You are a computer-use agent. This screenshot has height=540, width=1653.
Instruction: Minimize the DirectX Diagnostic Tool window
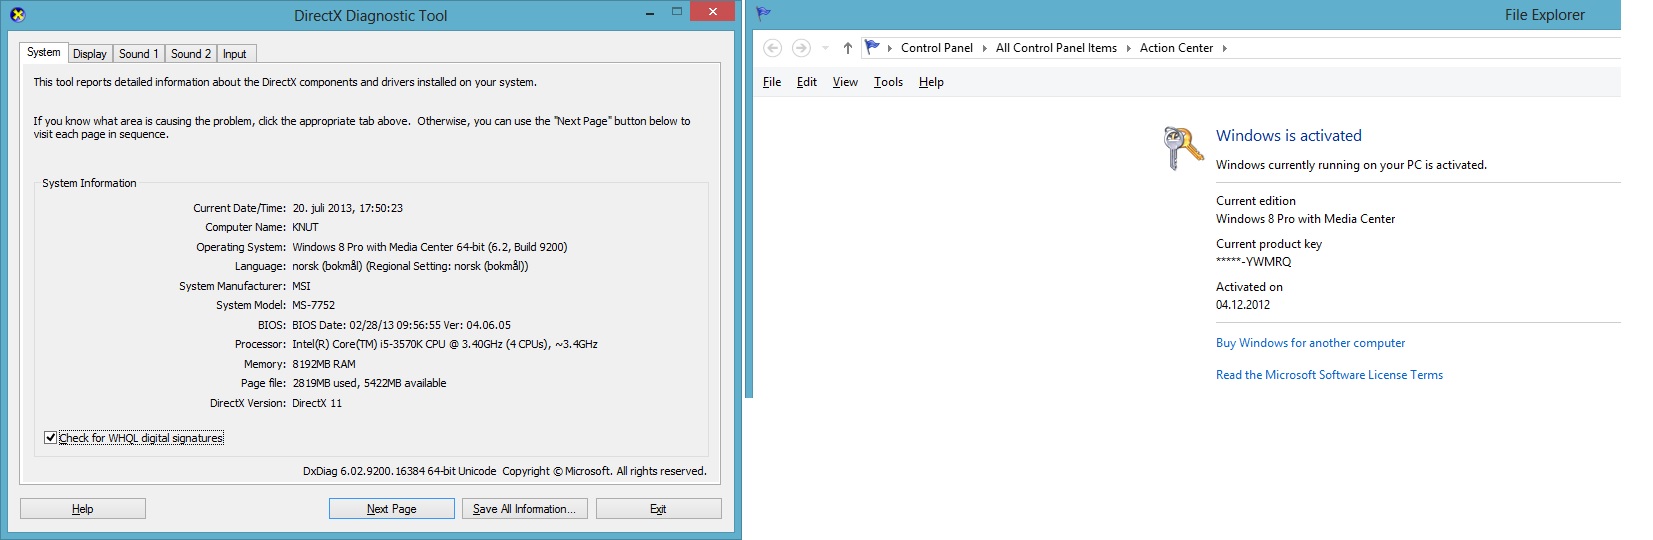(x=650, y=13)
